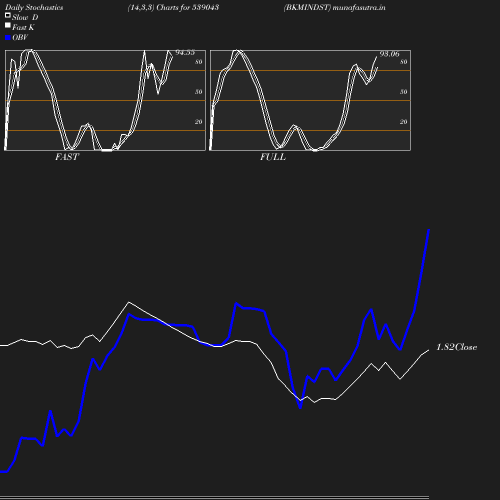
Task: Click the '(BKMINDST) munafasutra.in' text
Action: point(334,7)
